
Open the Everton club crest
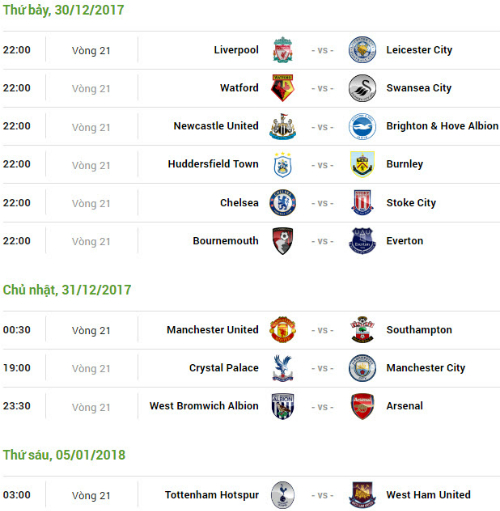[362, 241]
